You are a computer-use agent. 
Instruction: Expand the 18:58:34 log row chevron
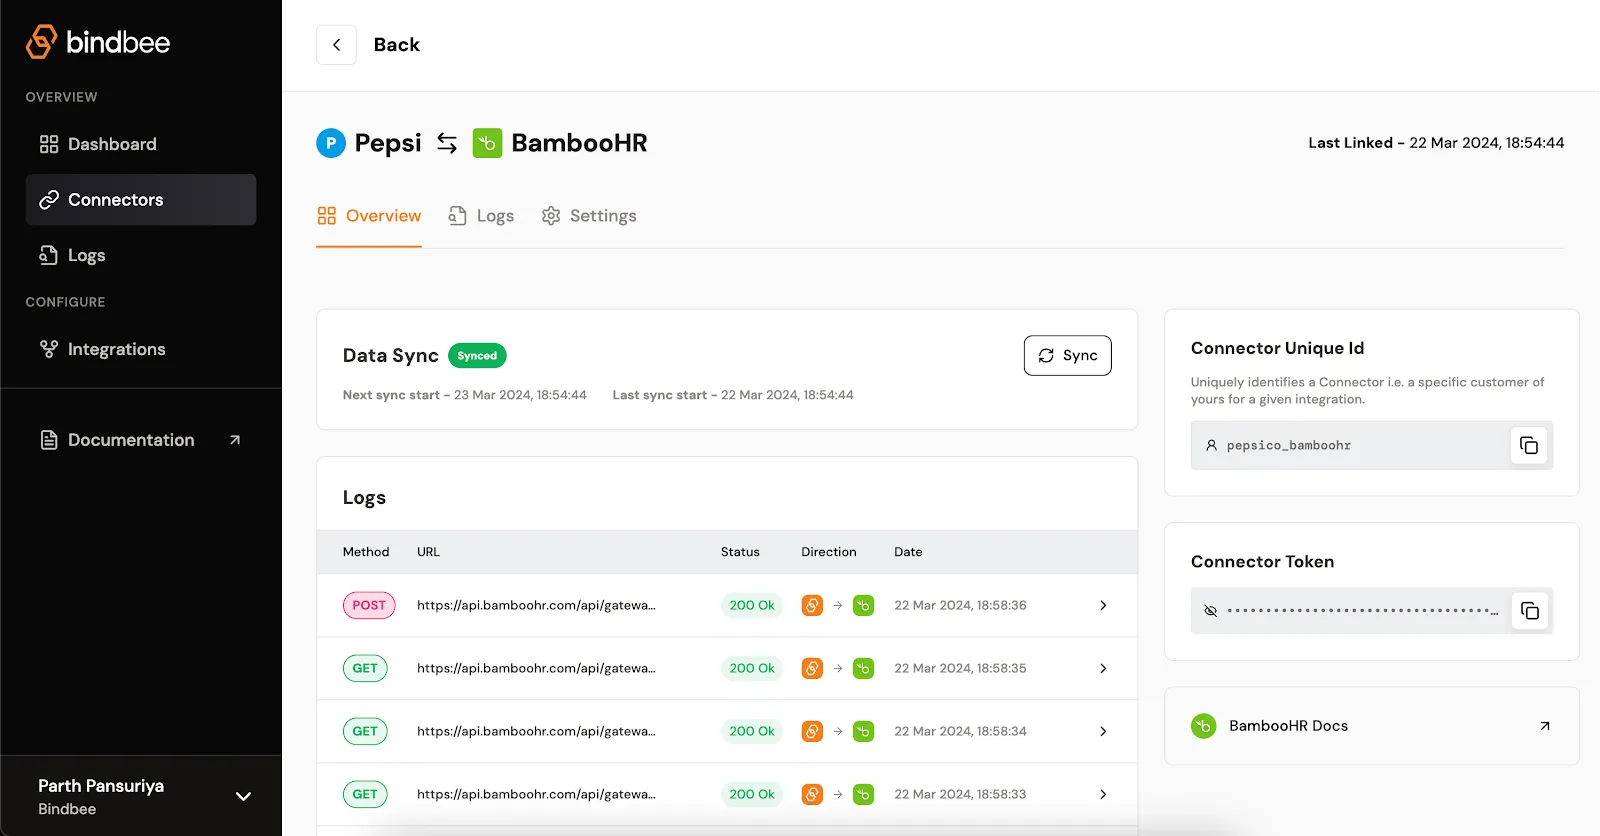[x=1103, y=731]
